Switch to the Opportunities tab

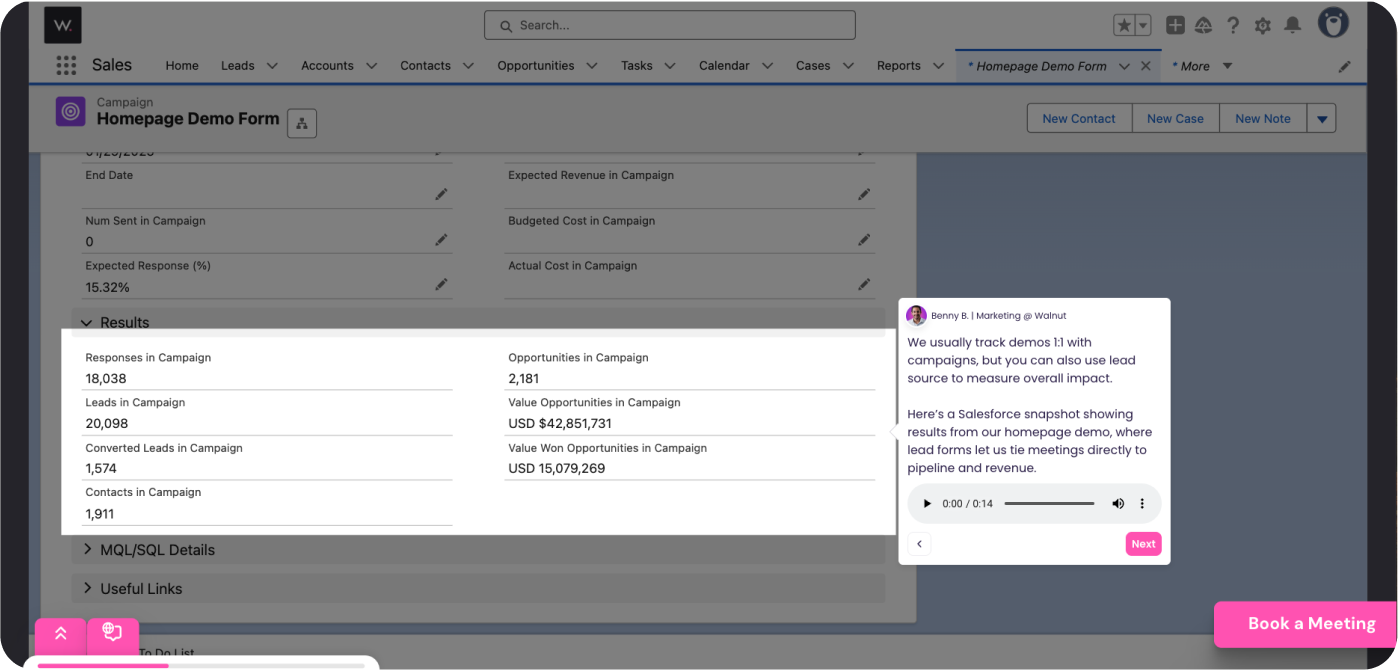click(535, 66)
